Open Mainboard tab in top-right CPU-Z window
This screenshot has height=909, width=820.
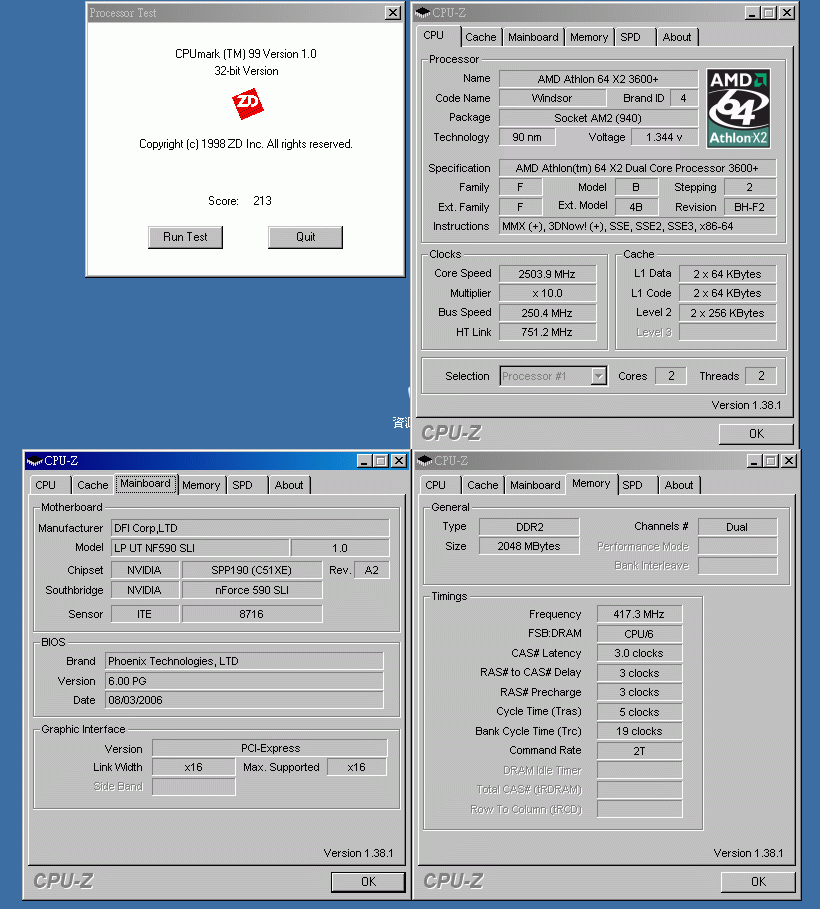click(x=533, y=37)
